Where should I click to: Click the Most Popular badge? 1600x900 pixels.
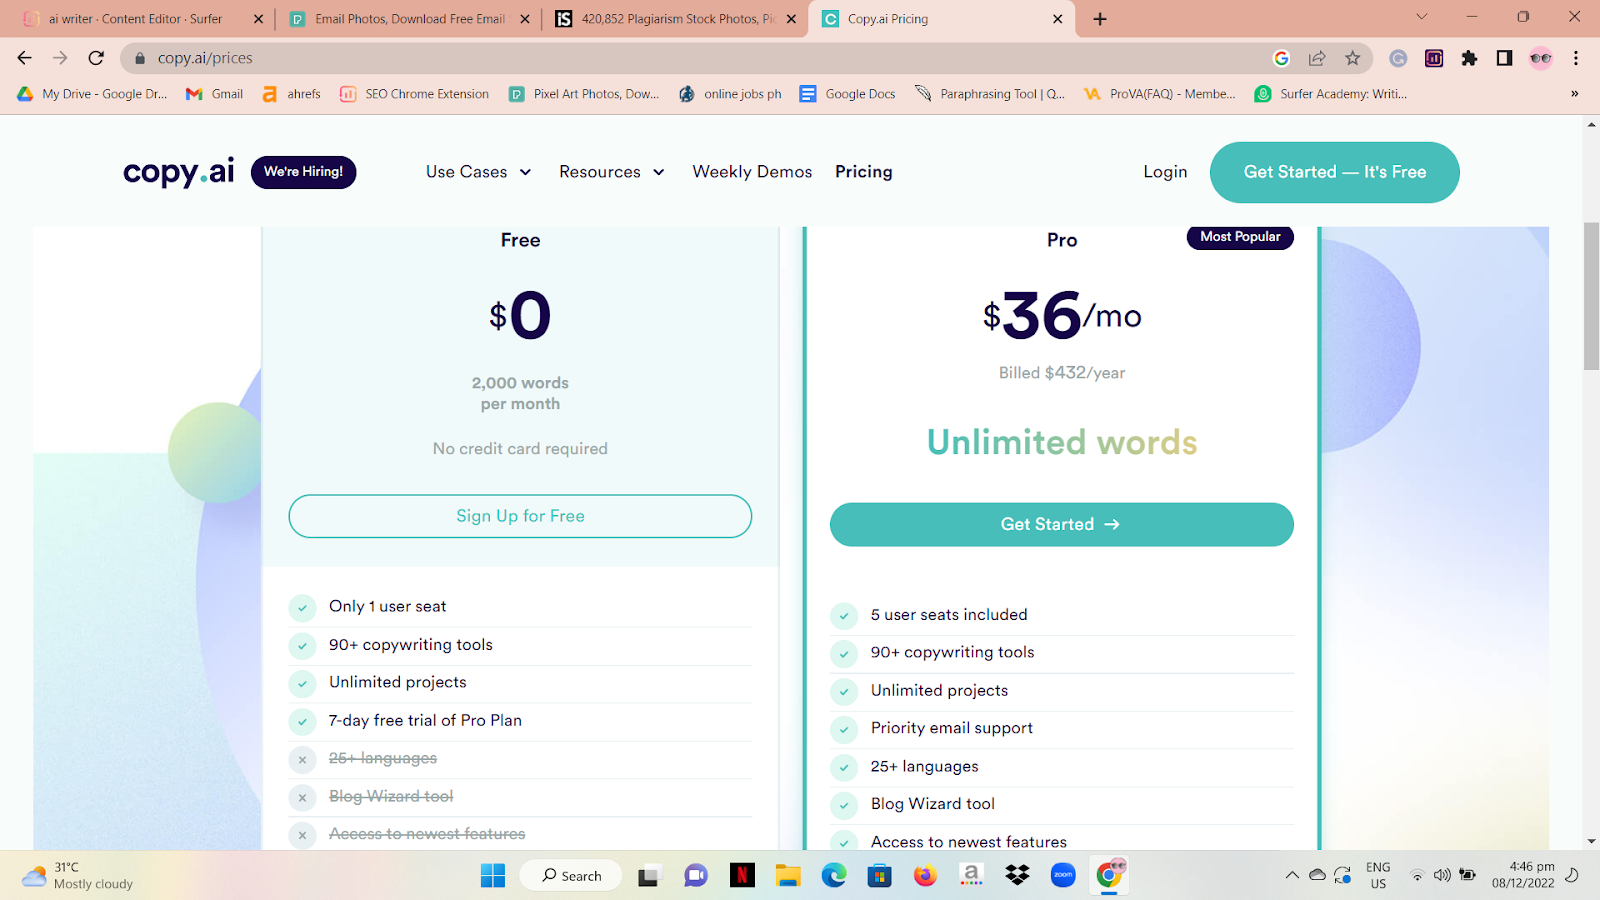(1240, 237)
